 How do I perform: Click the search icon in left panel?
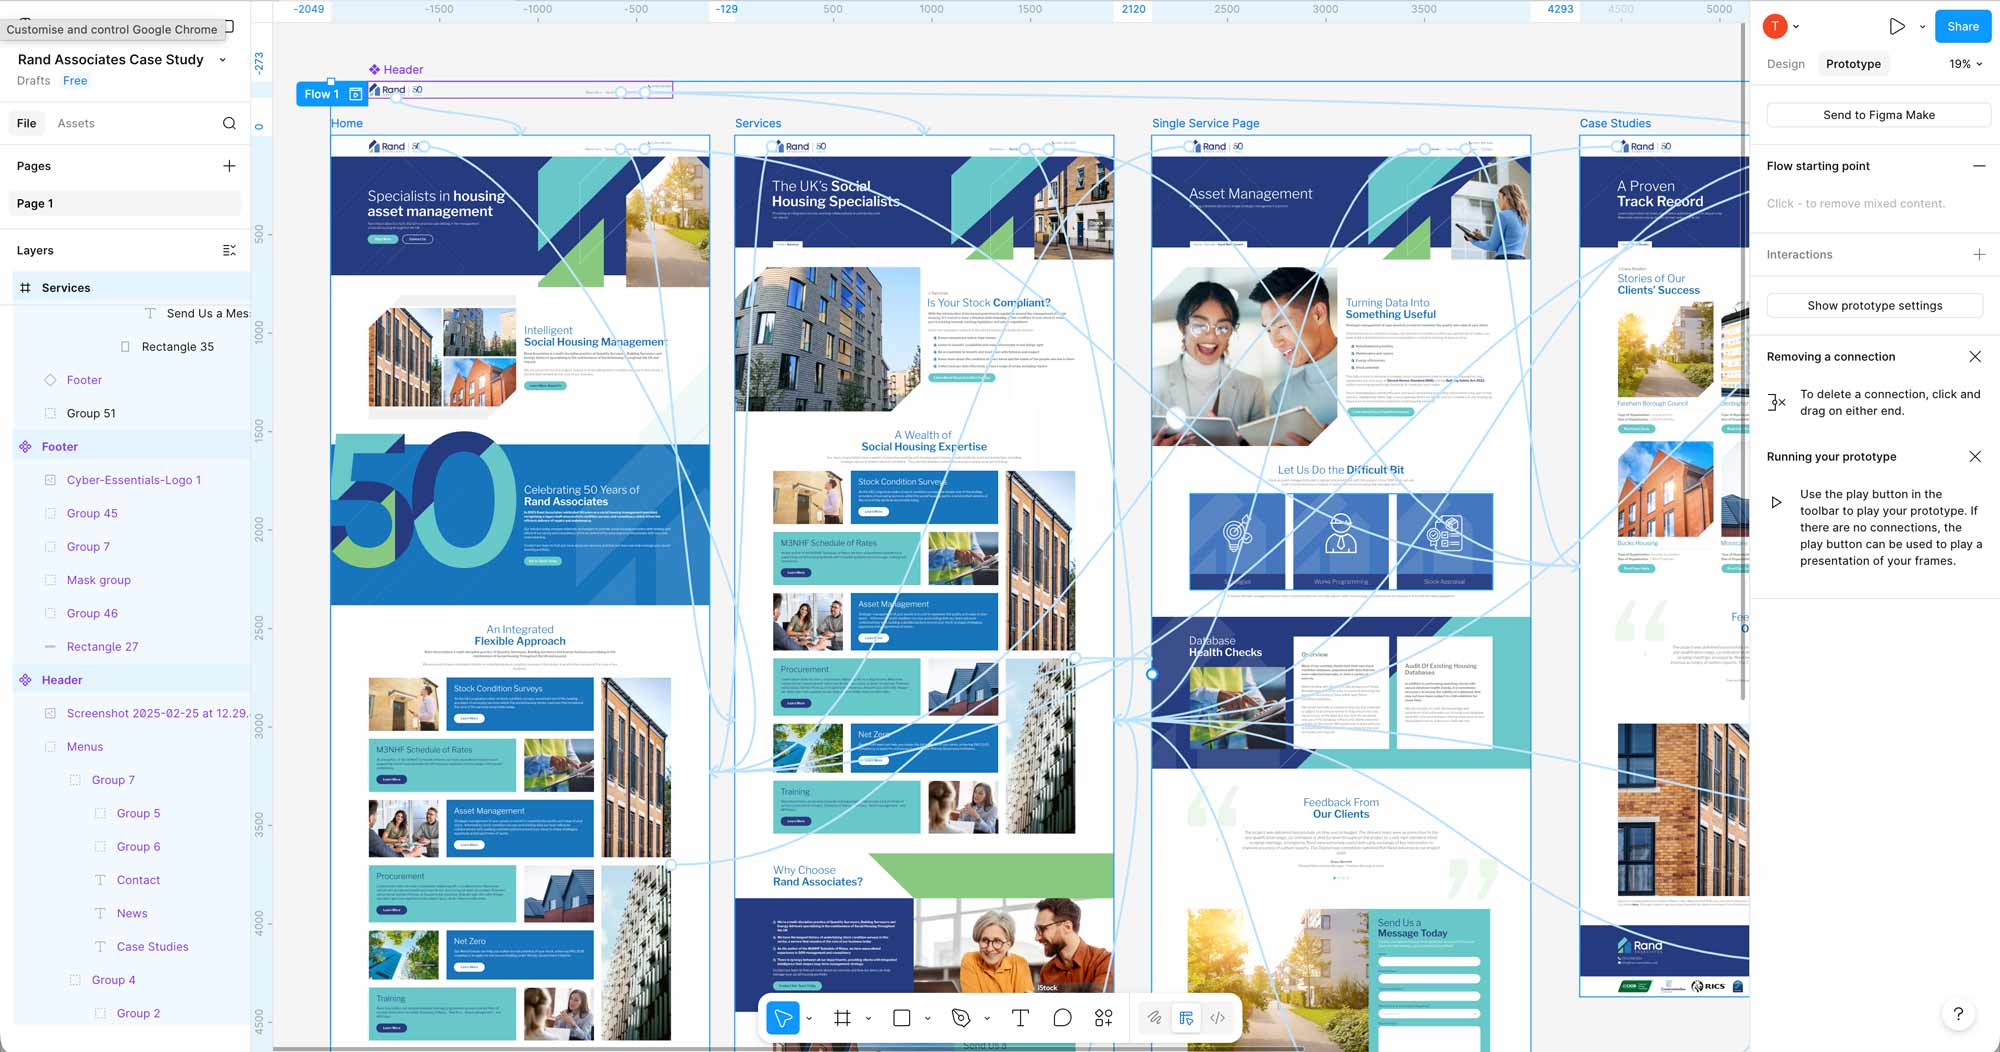point(229,123)
